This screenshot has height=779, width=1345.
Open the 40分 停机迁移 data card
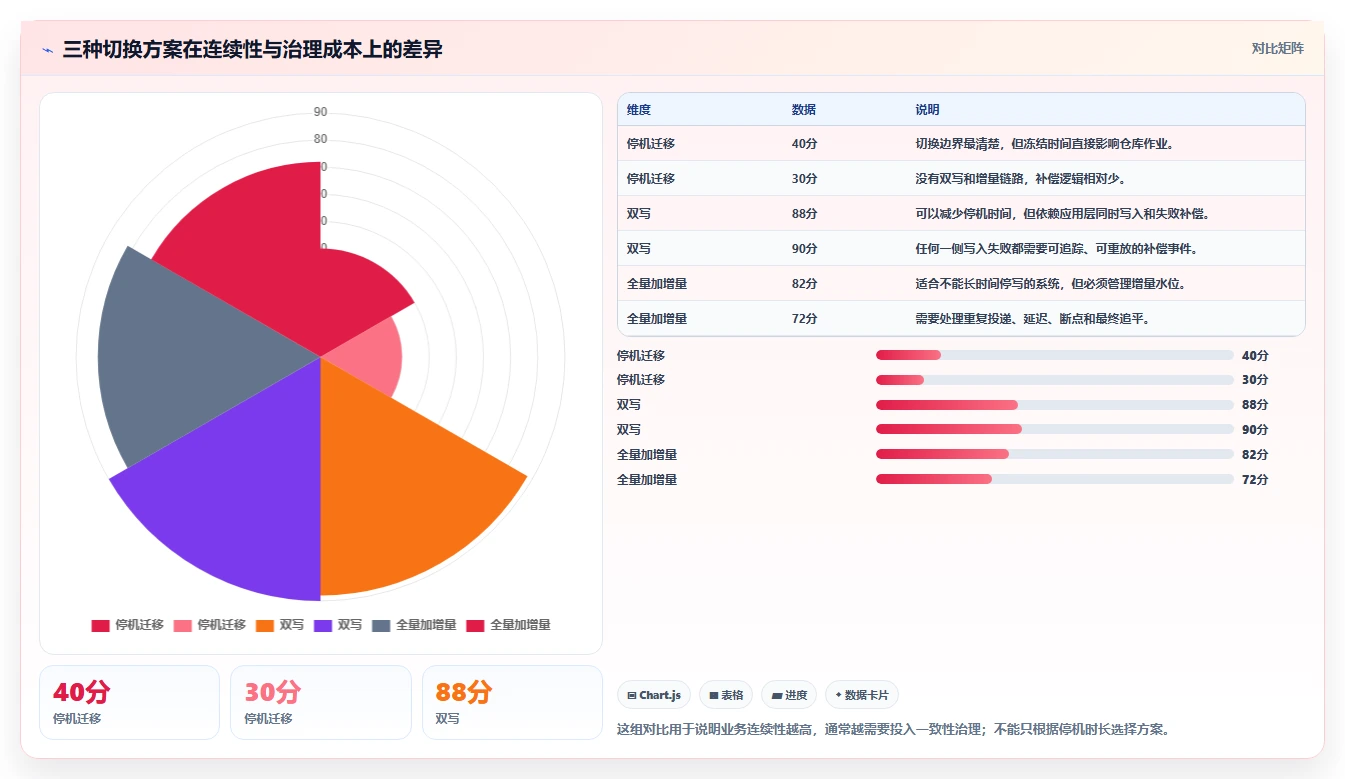coord(129,703)
